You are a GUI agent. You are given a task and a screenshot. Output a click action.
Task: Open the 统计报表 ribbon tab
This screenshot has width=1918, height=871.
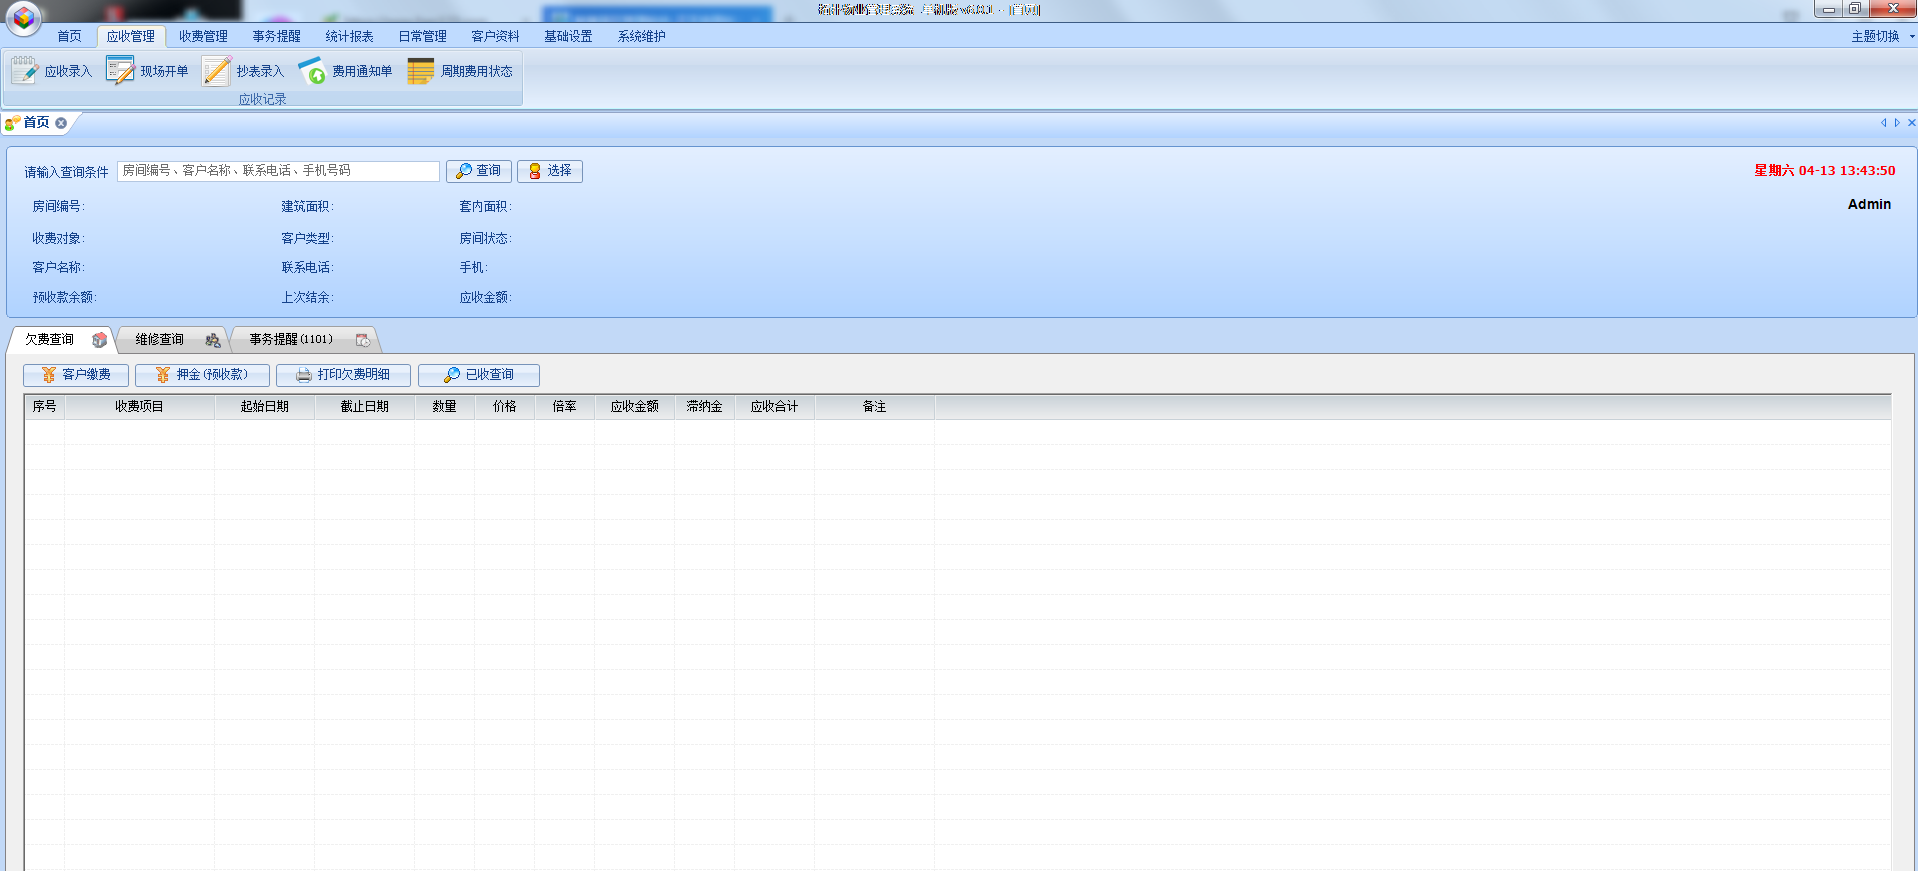pyautogui.click(x=349, y=36)
